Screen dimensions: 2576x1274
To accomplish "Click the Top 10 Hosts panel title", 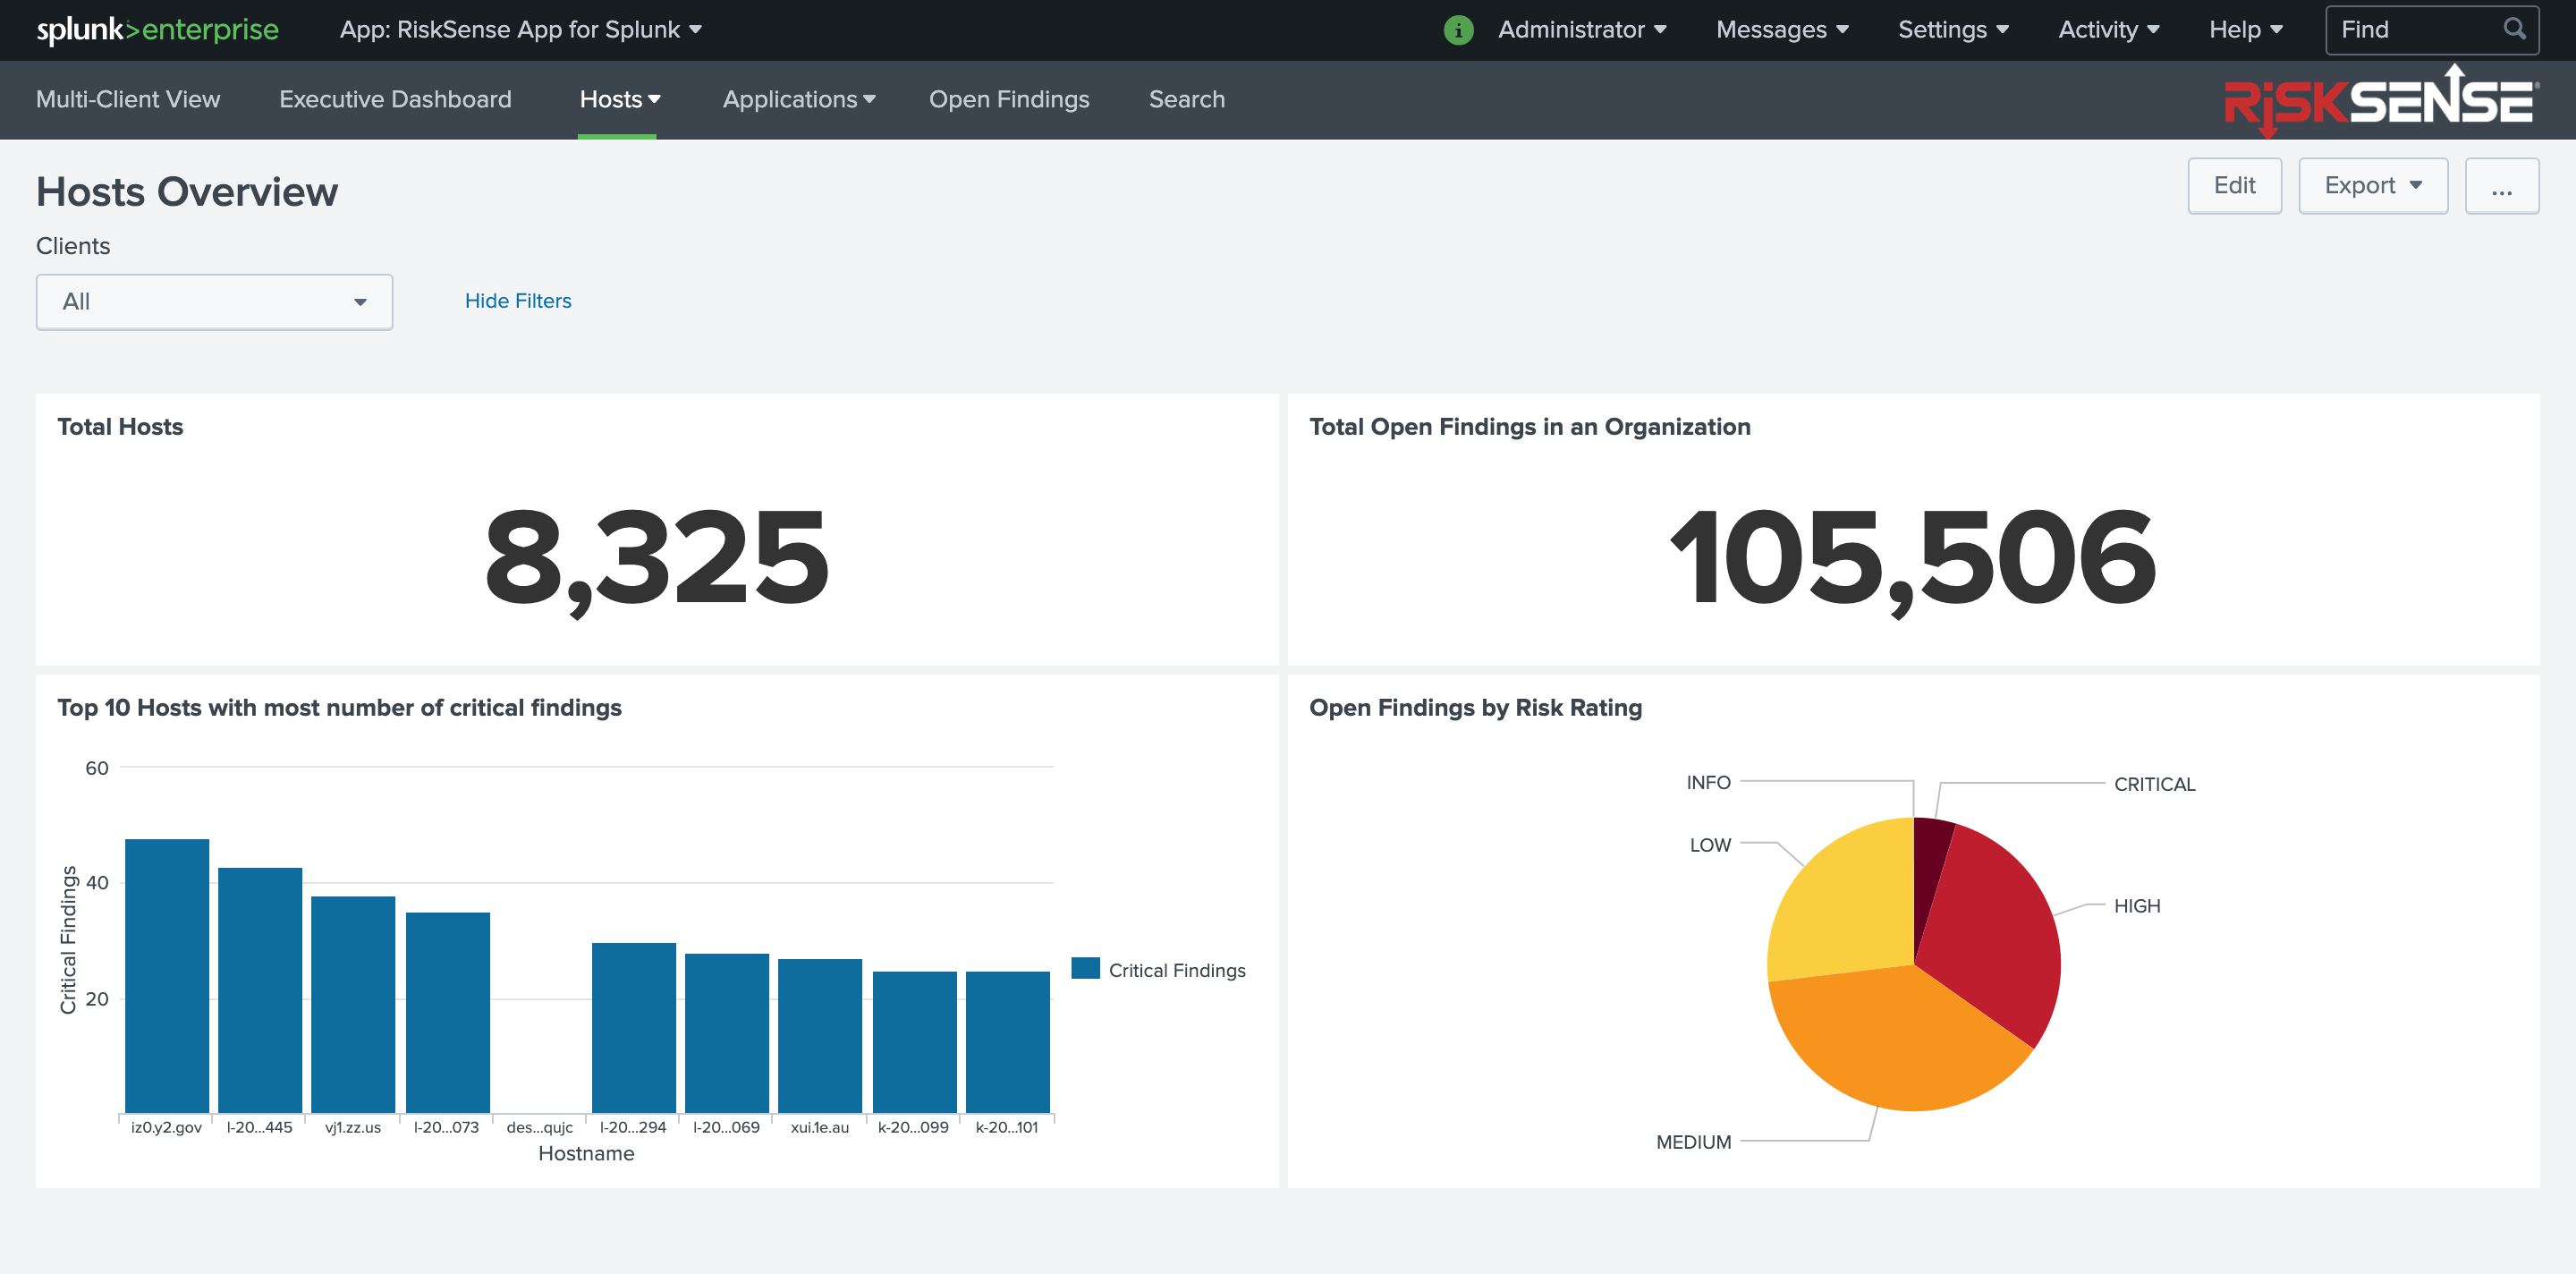I will [x=339, y=708].
